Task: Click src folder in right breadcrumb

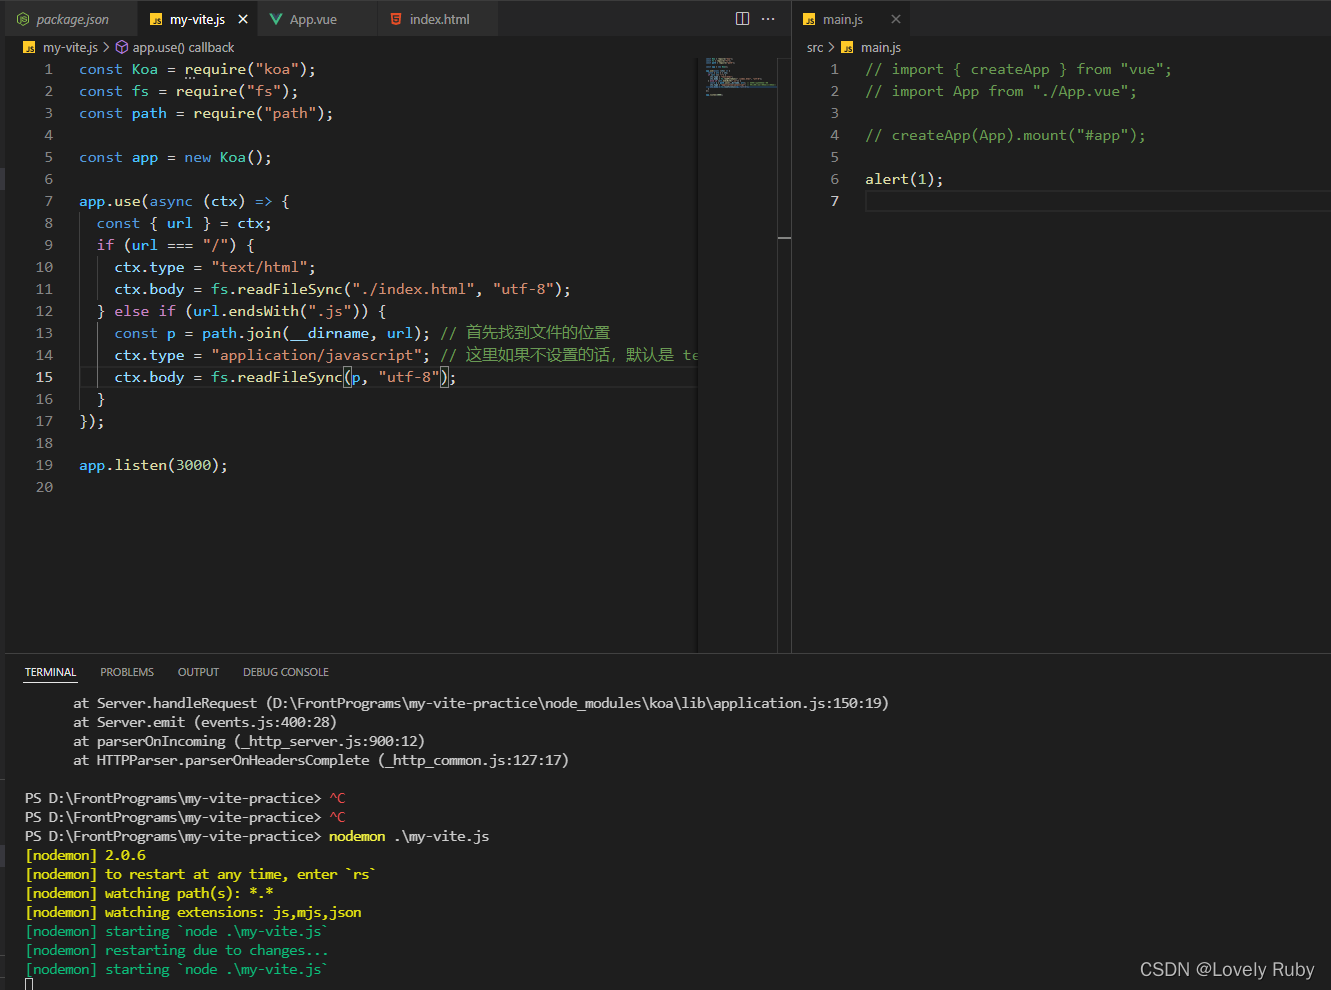Action: pos(815,47)
